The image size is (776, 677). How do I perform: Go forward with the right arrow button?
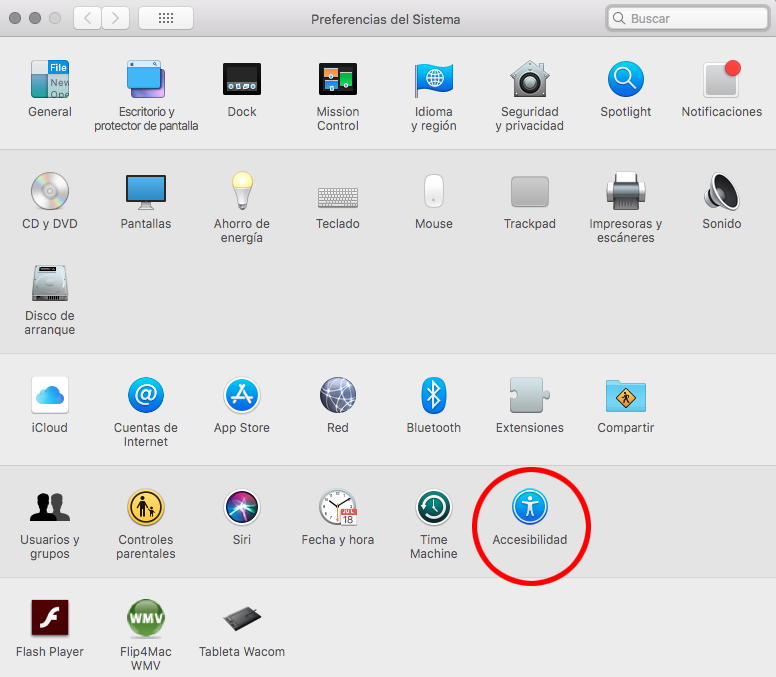(116, 18)
